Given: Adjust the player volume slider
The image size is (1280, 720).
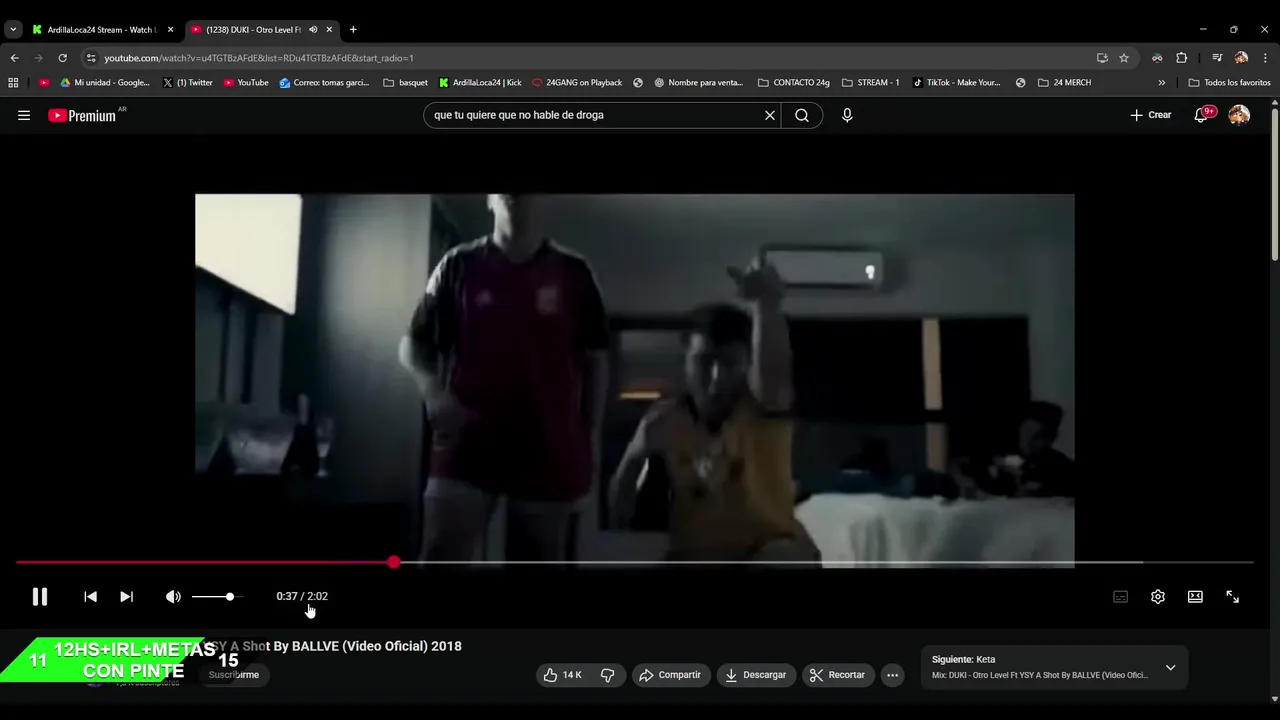Looking at the screenshot, I should pos(216,597).
